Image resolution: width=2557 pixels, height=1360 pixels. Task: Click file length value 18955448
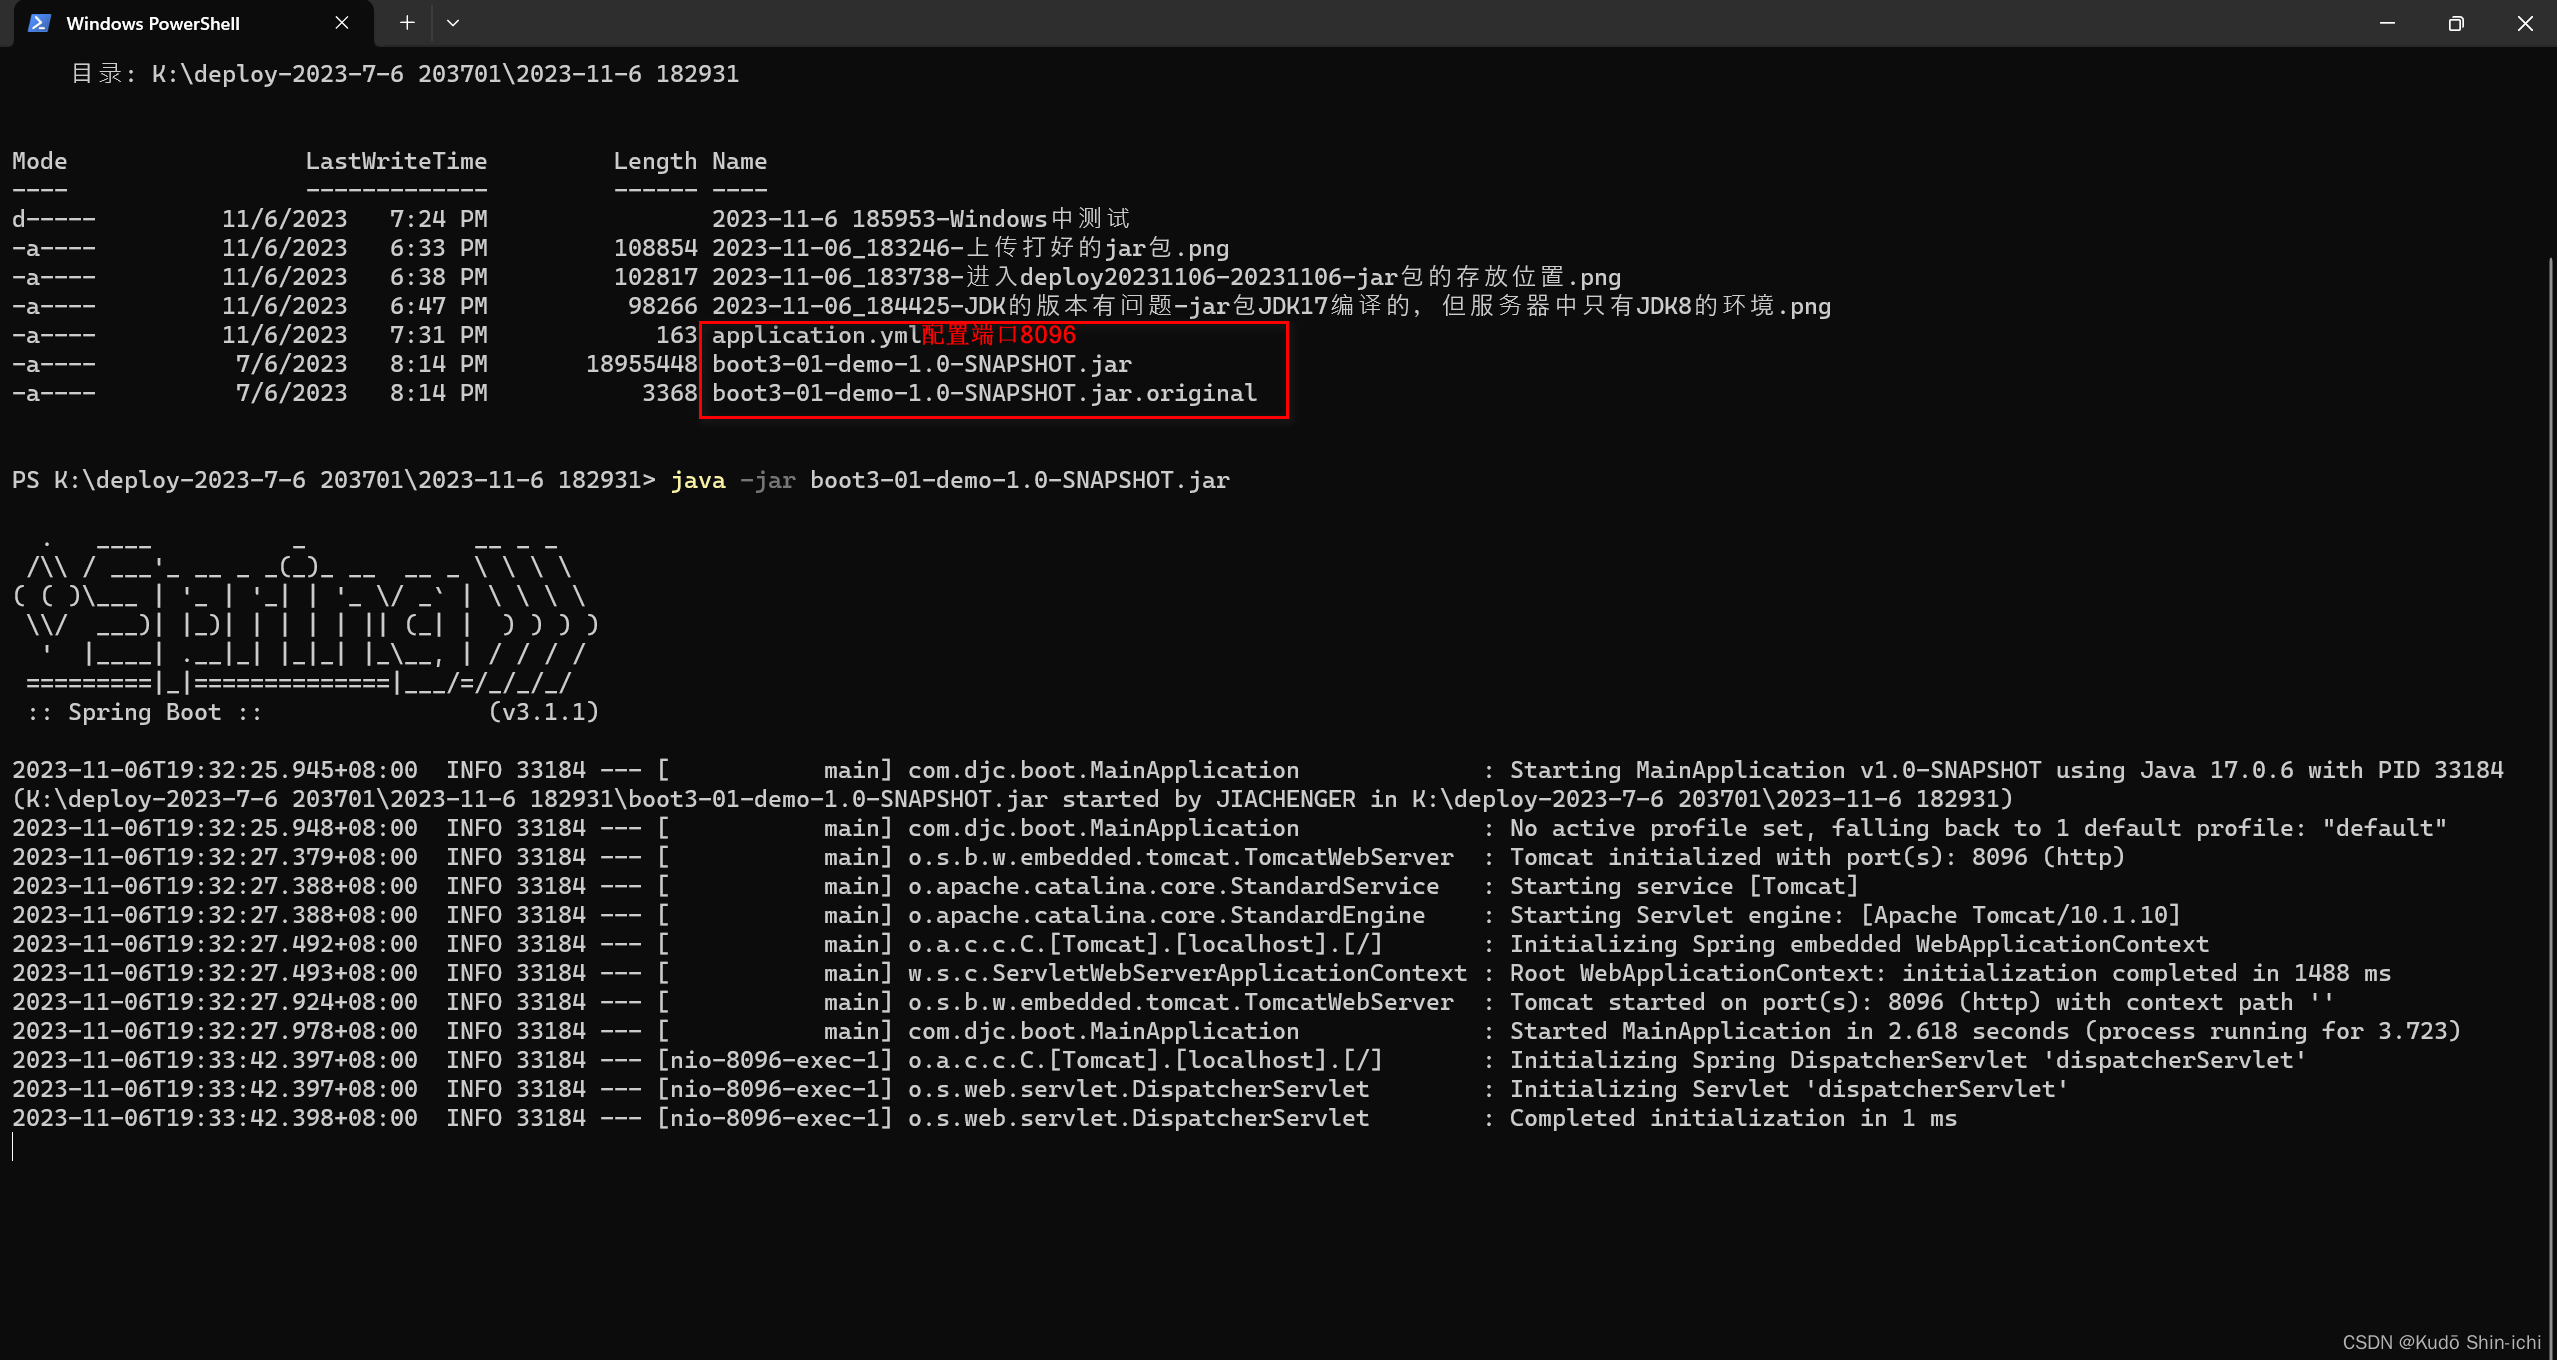click(641, 364)
